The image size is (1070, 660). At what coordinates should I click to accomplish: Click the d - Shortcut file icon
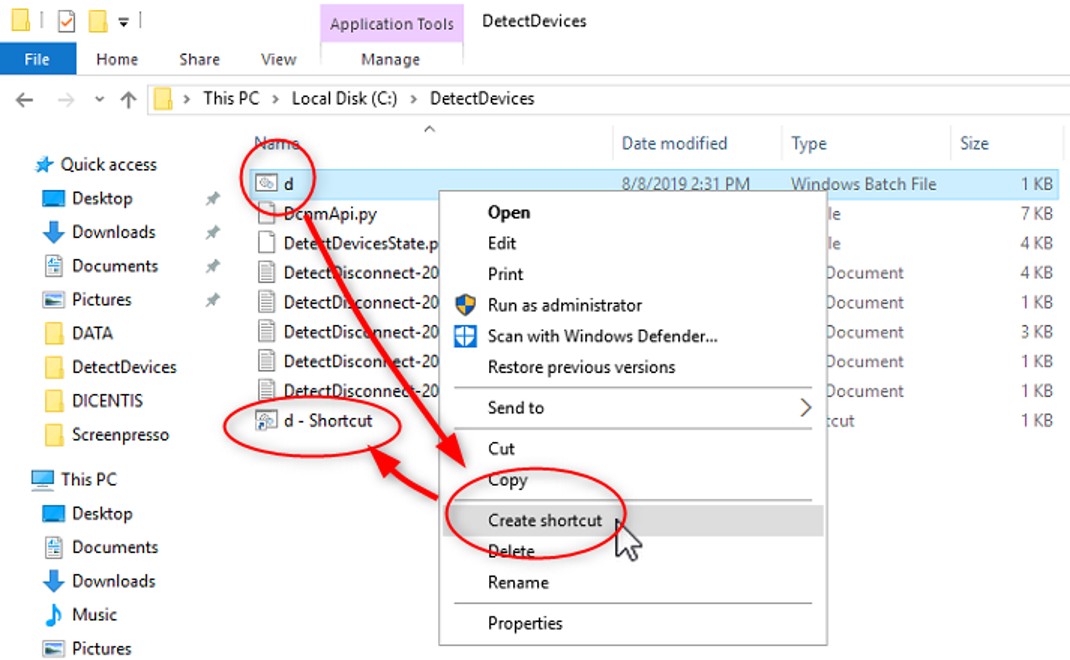click(x=266, y=421)
